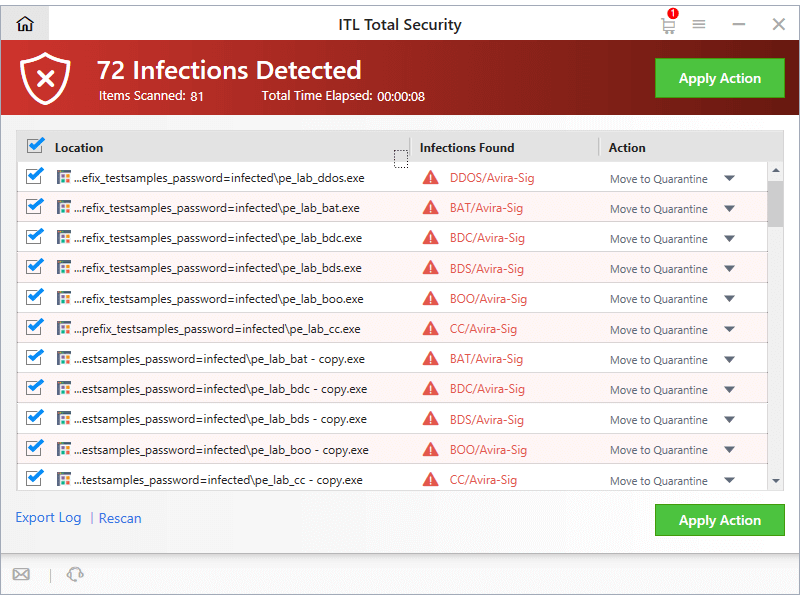Uncheck the pe_lab_cc.exe checkbox
800x600 pixels.
pyautogui.click(x=35, y=327)
